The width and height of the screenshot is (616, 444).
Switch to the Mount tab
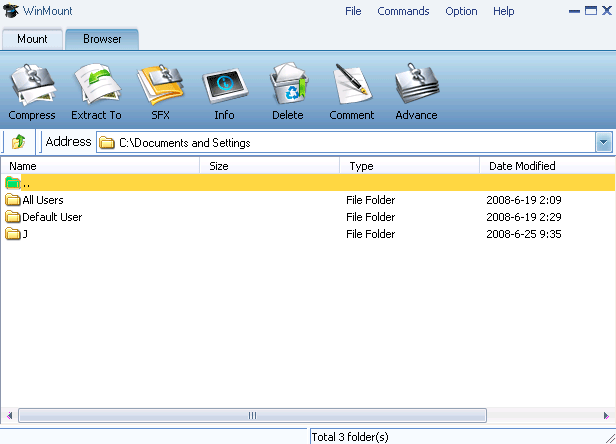pos(32,39)
